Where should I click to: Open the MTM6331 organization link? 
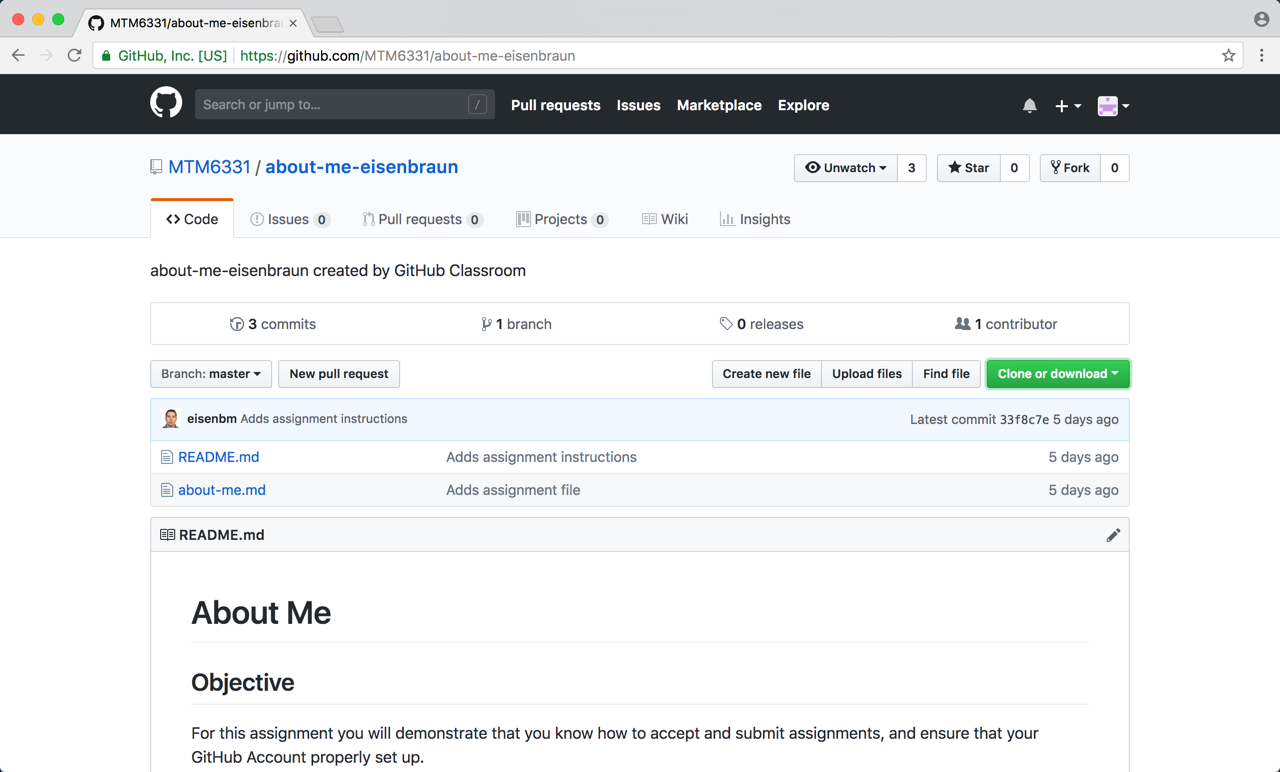pos(209,167)
